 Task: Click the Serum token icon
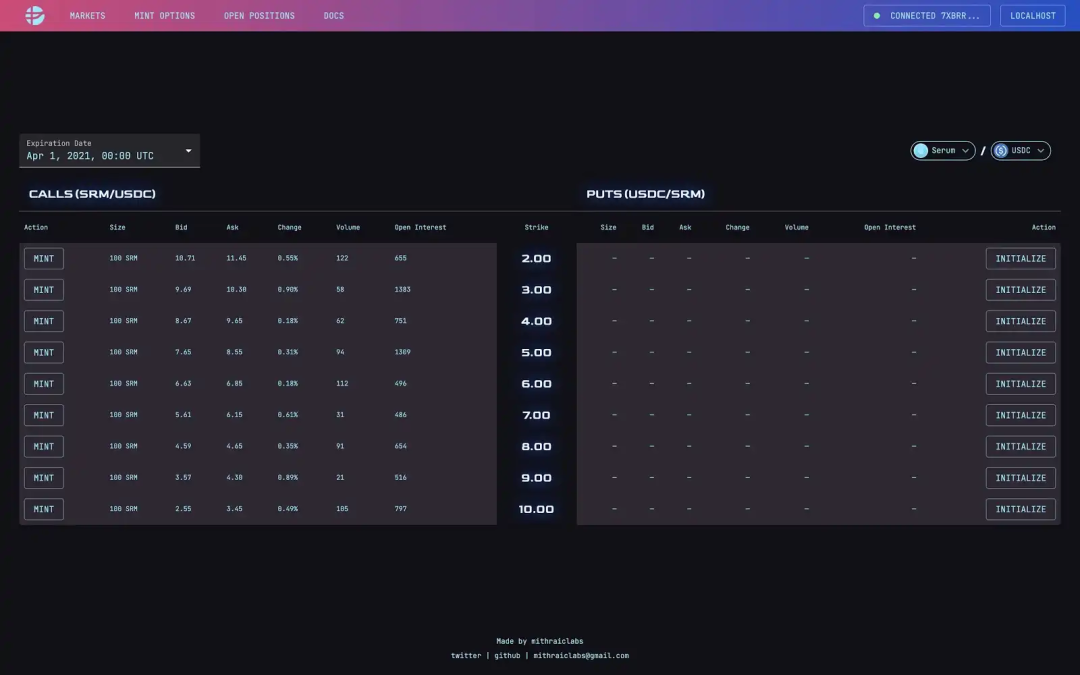click(x=920, y=150)
